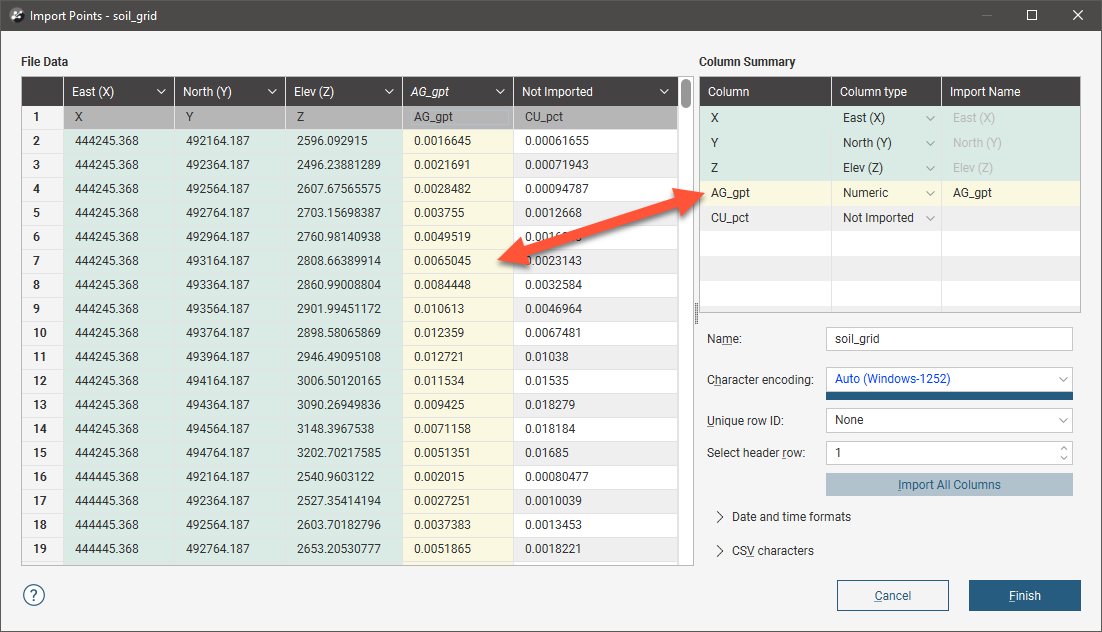Open the Elev (Z) column header dropdown
1102x632 pixels.
[x=388, y=92]
